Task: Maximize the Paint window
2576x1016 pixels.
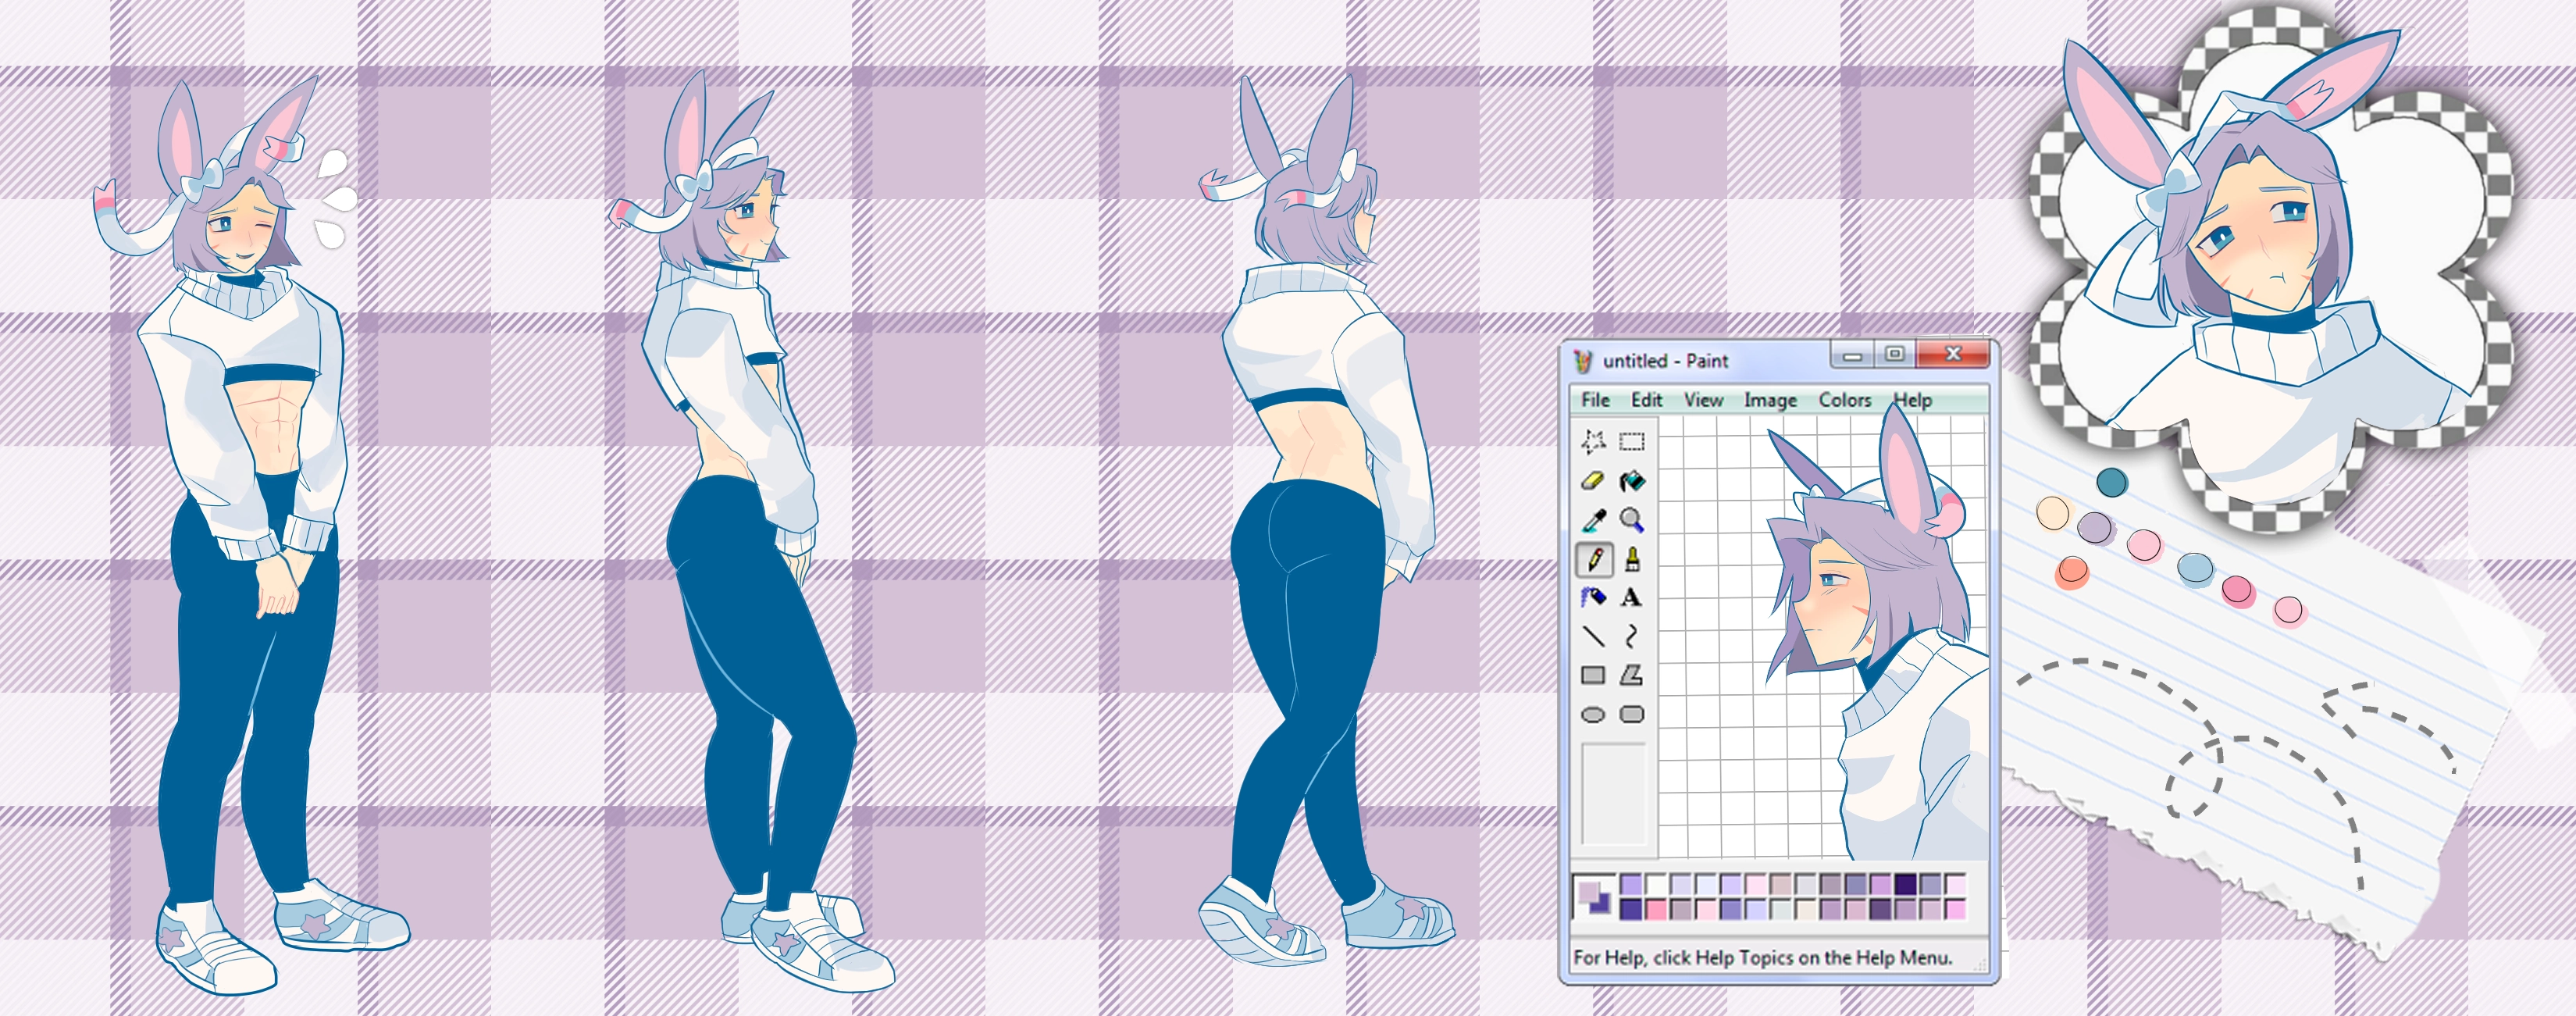Action: [x=1894, y=354]
